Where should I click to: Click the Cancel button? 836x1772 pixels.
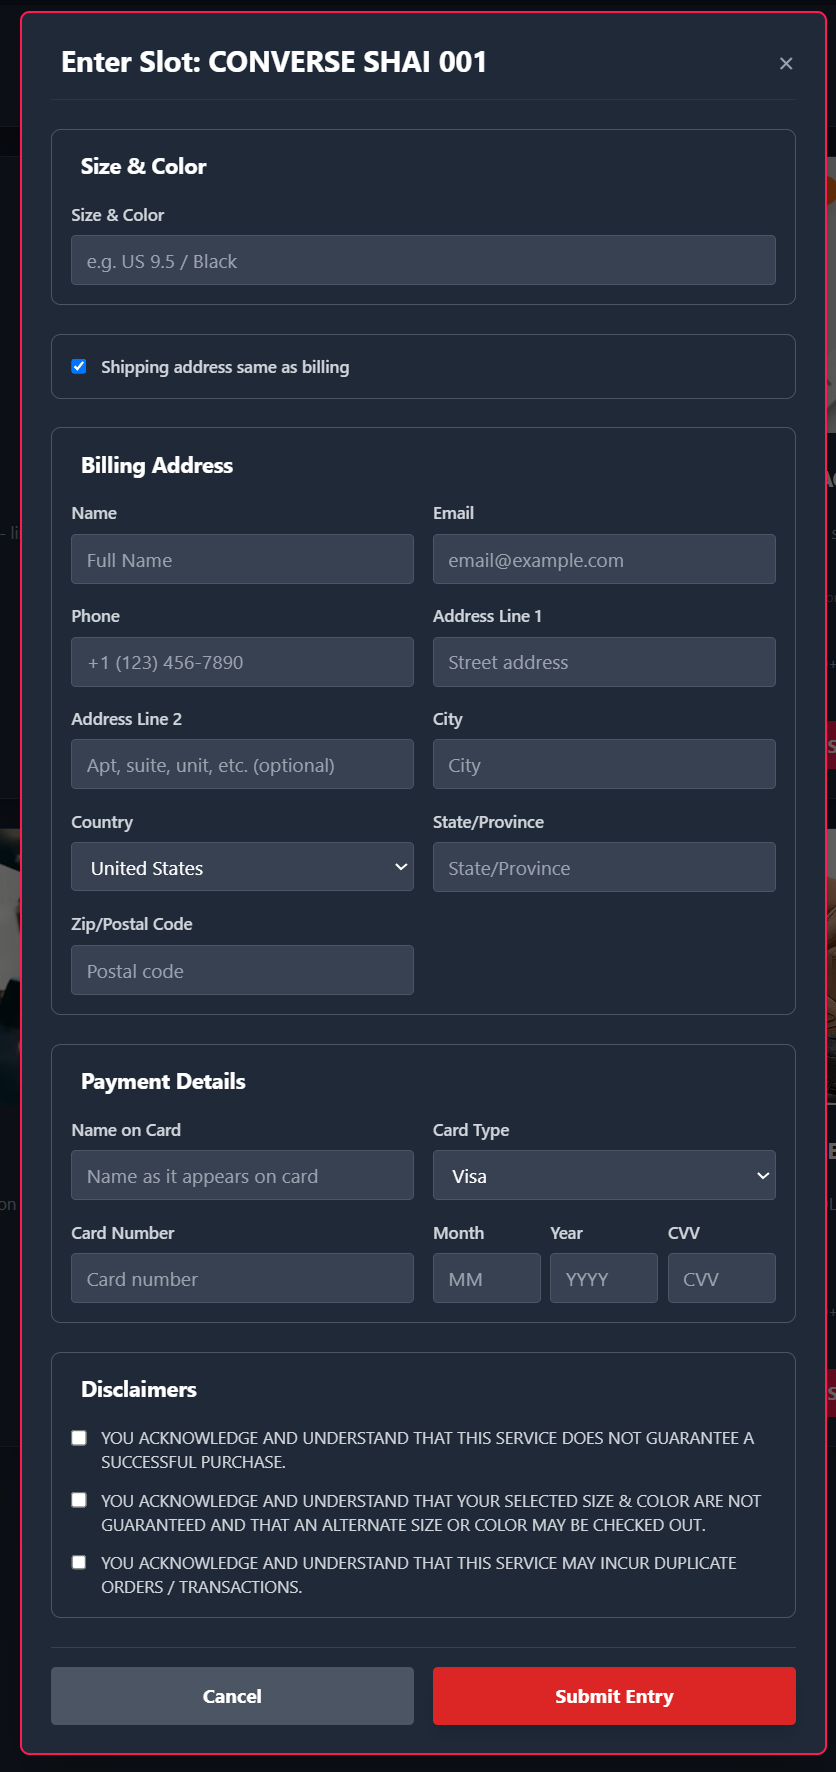[232, 1696]
